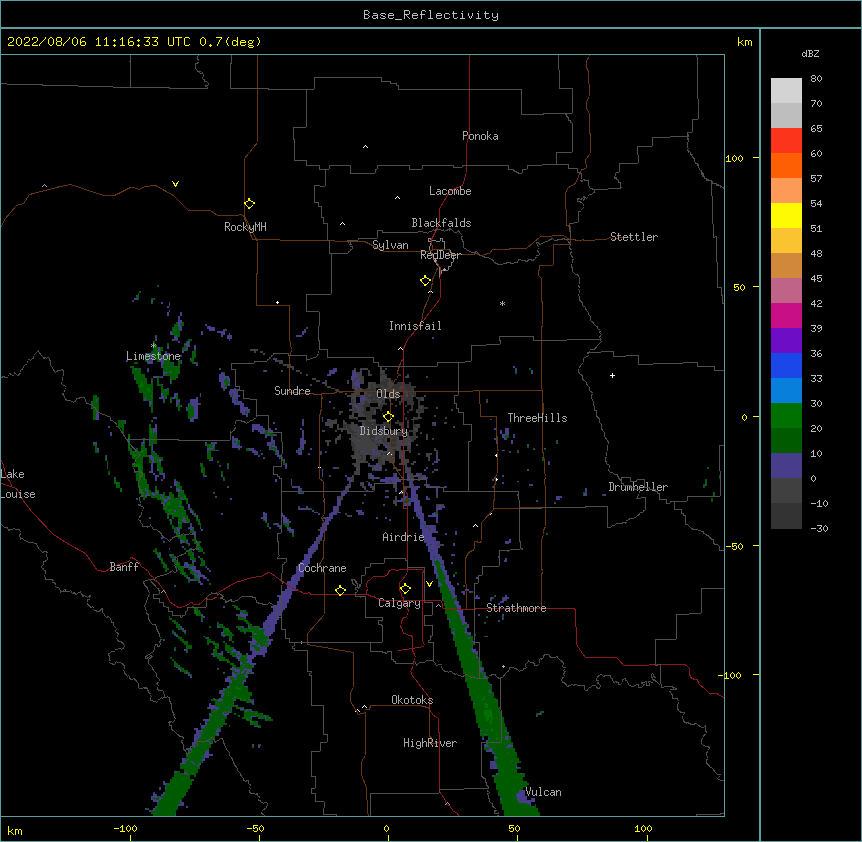The height and width of the screenshot is (842, 862).
Task: Click the Blackfalds city label
Action: point(441,223)
